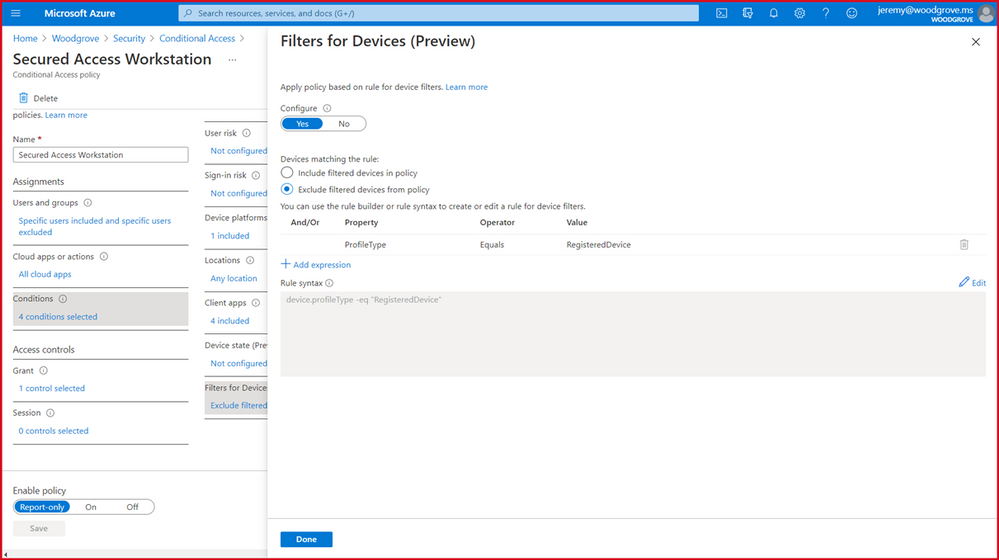
Task: Click the policy Name input field
Action: click(100, 155)
